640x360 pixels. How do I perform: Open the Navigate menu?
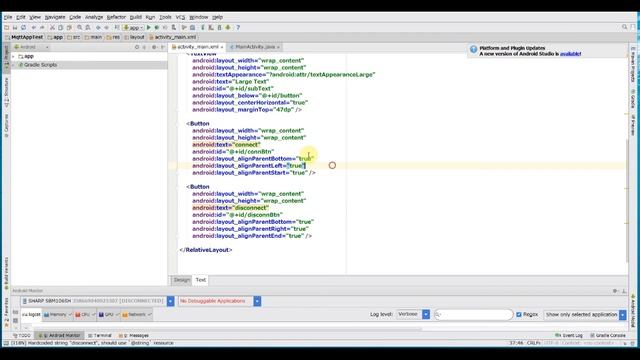55,17
